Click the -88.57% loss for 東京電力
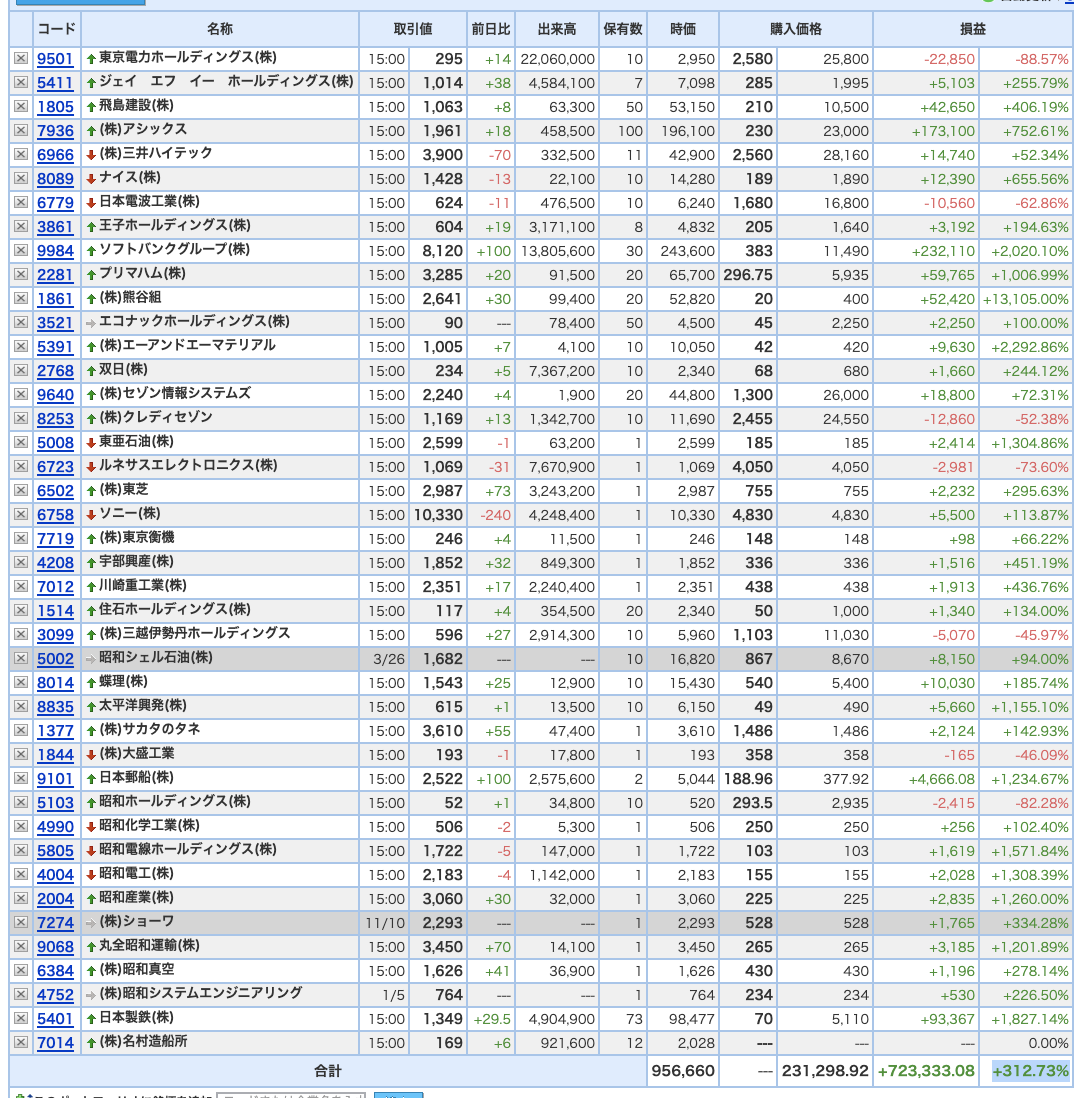The width and height of the screenshot is (1074, 1098). [1042, 60]
